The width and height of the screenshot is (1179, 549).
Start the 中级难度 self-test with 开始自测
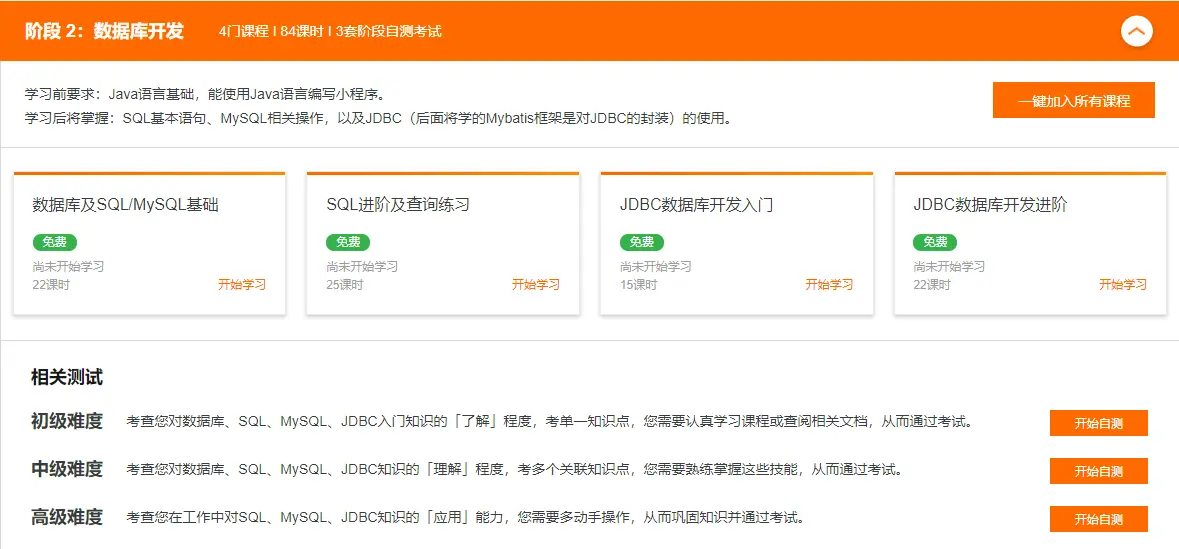pyautogui.click(x=1099, y=471)
